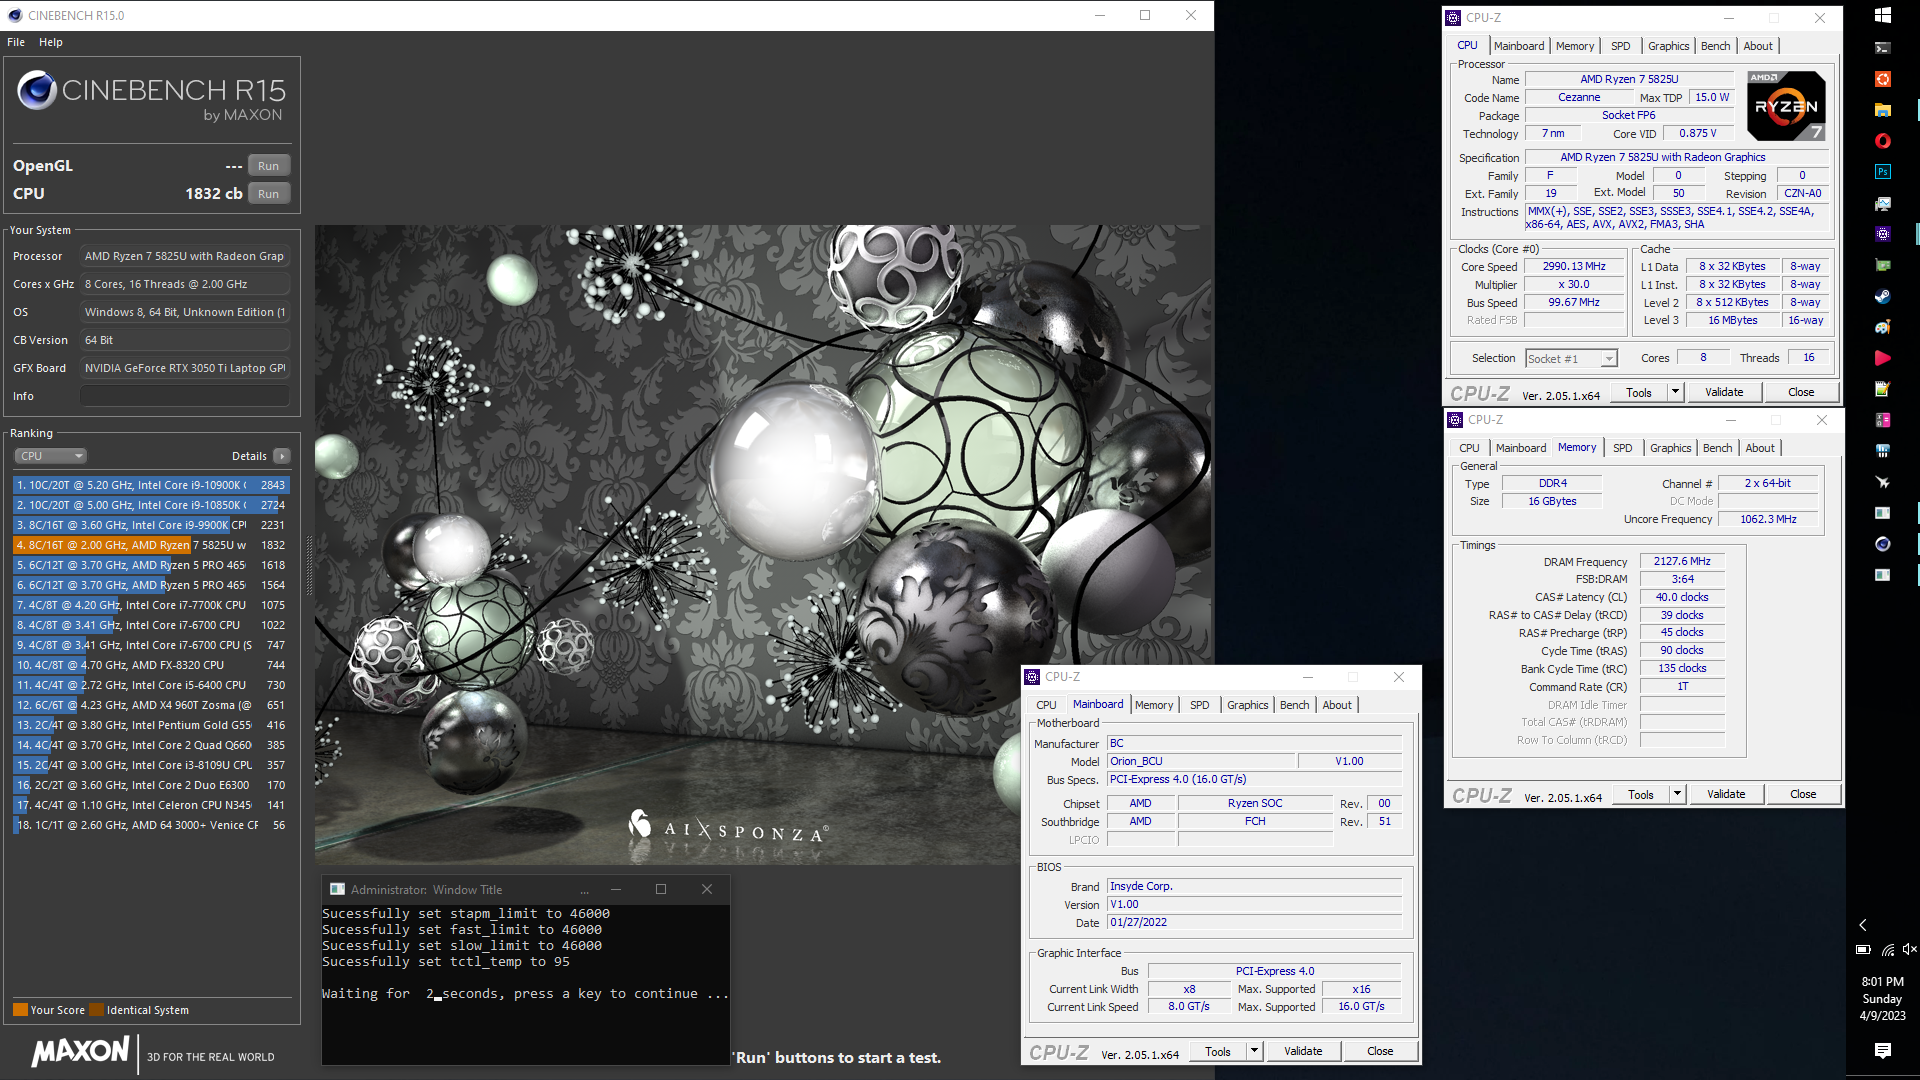
Task: Click the Processor field in Cinebench
Action: point(185,256)
